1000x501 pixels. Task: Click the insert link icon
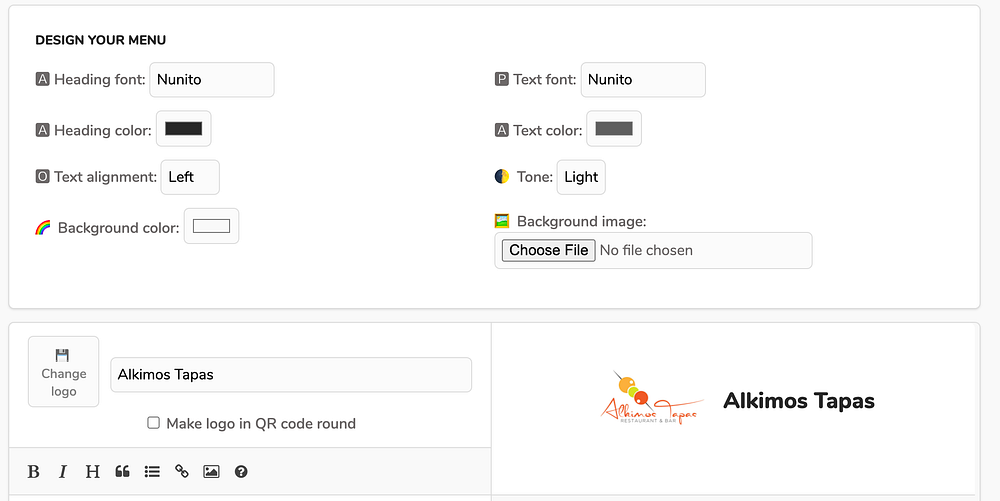click(181, 472)
